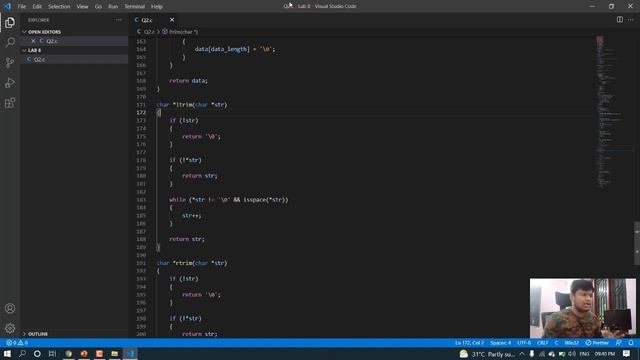The height and width of the screenshot is (360, 640).
Task: Open the Run and Debug view
Action: coord(10,83)
